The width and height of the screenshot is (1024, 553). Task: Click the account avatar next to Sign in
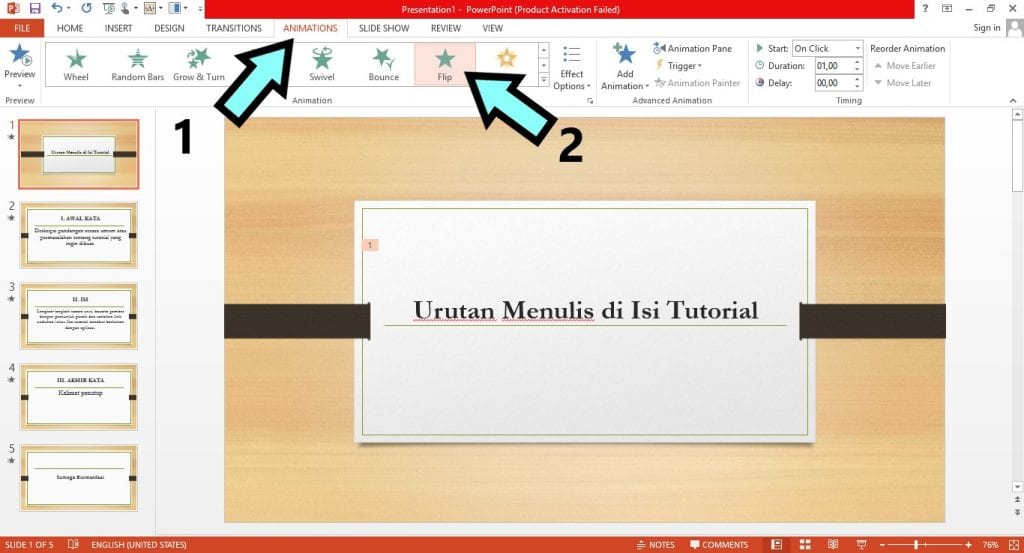tap(1014, 28)
